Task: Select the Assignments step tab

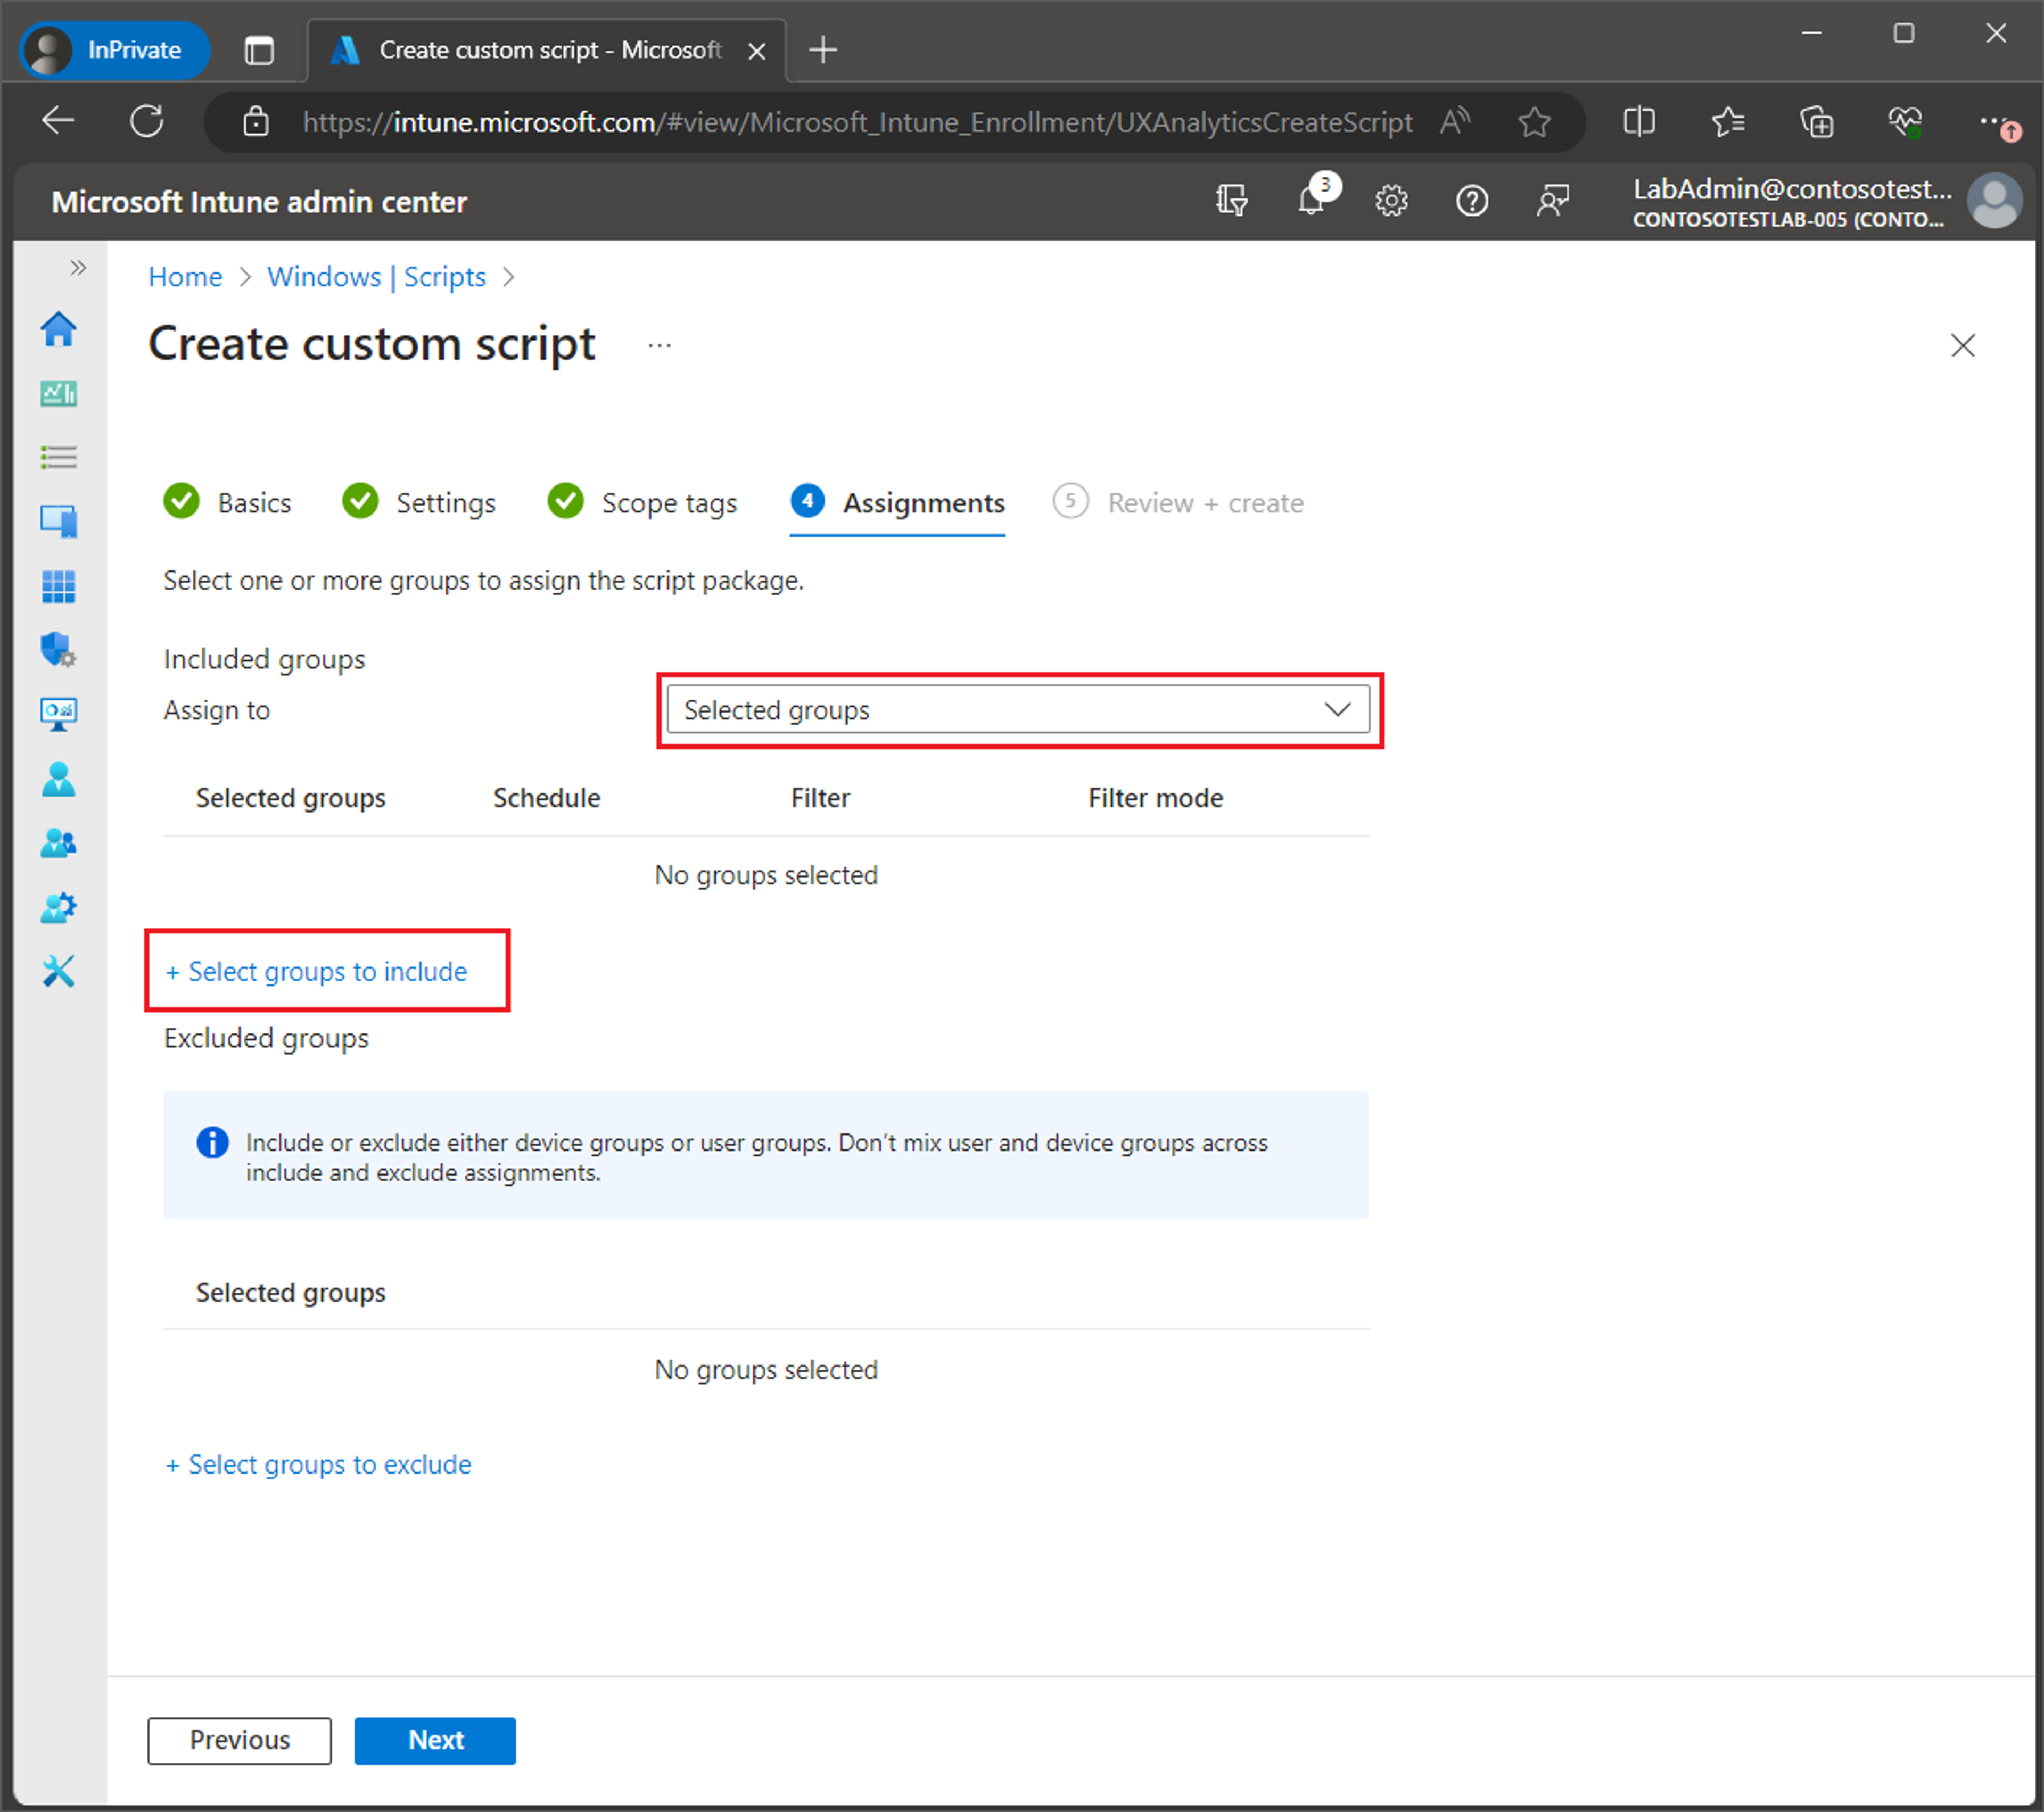Action: pyautogui.click(x=897, y=502)
